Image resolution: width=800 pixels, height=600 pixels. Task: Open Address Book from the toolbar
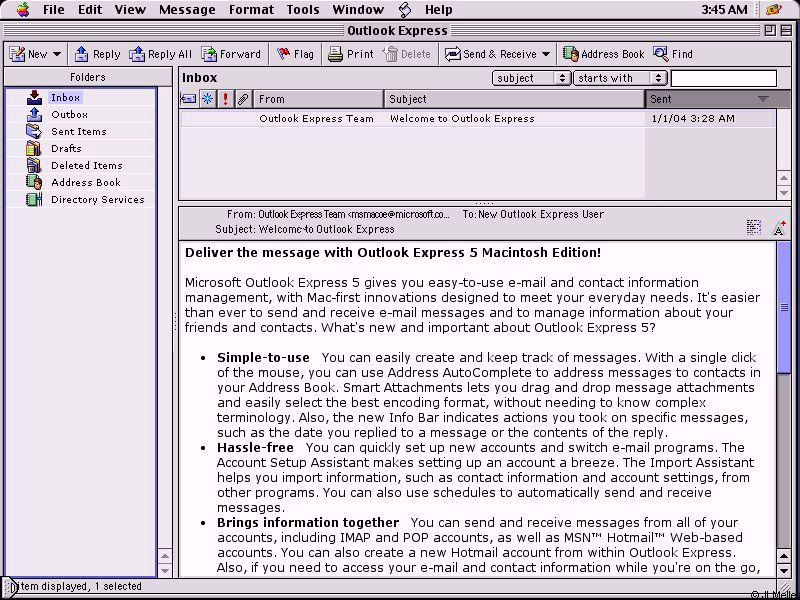[x=603, y=54]
